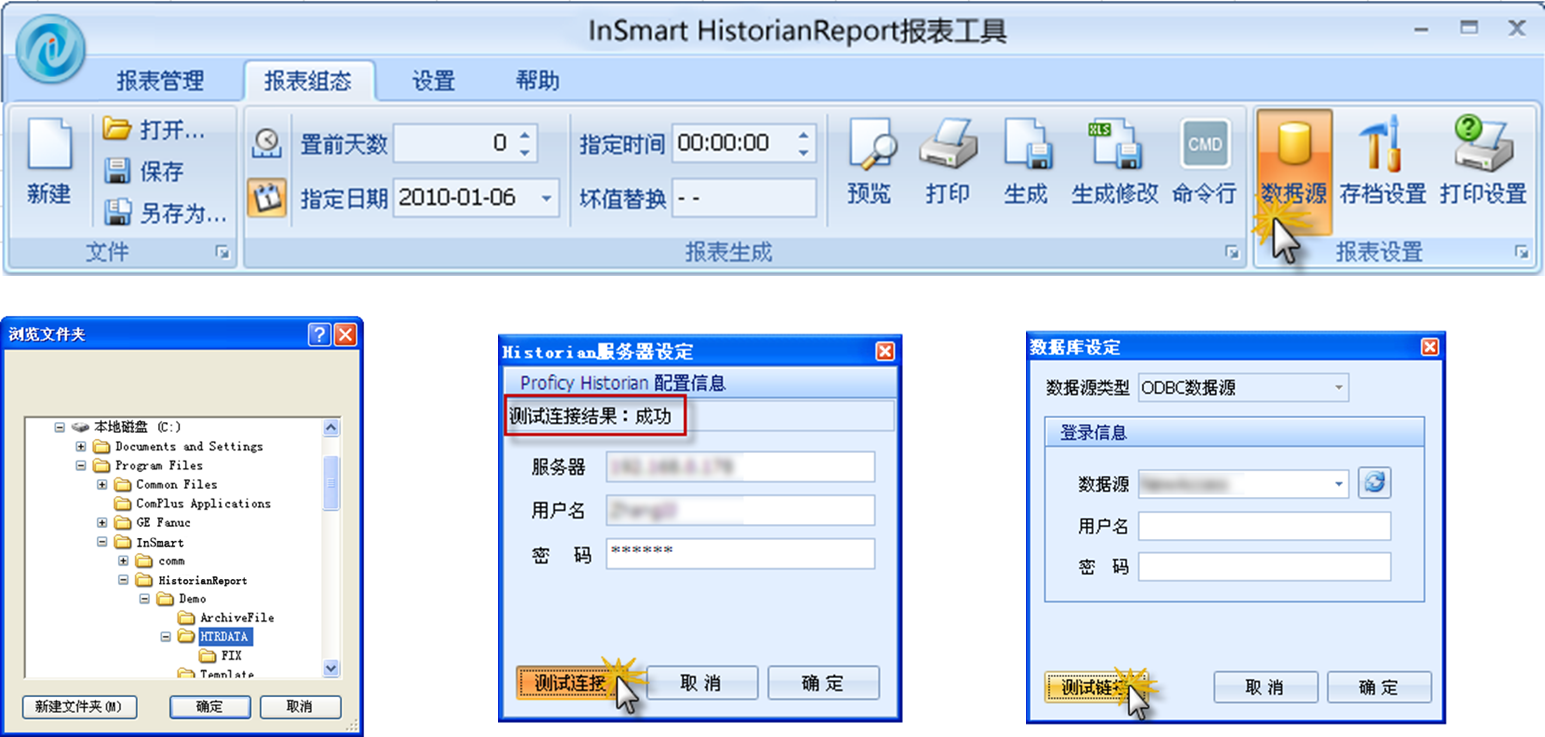
Task: Open the 数据源类型 ODBC数据源 dropdown
Action: click(x=1338, y=387)
